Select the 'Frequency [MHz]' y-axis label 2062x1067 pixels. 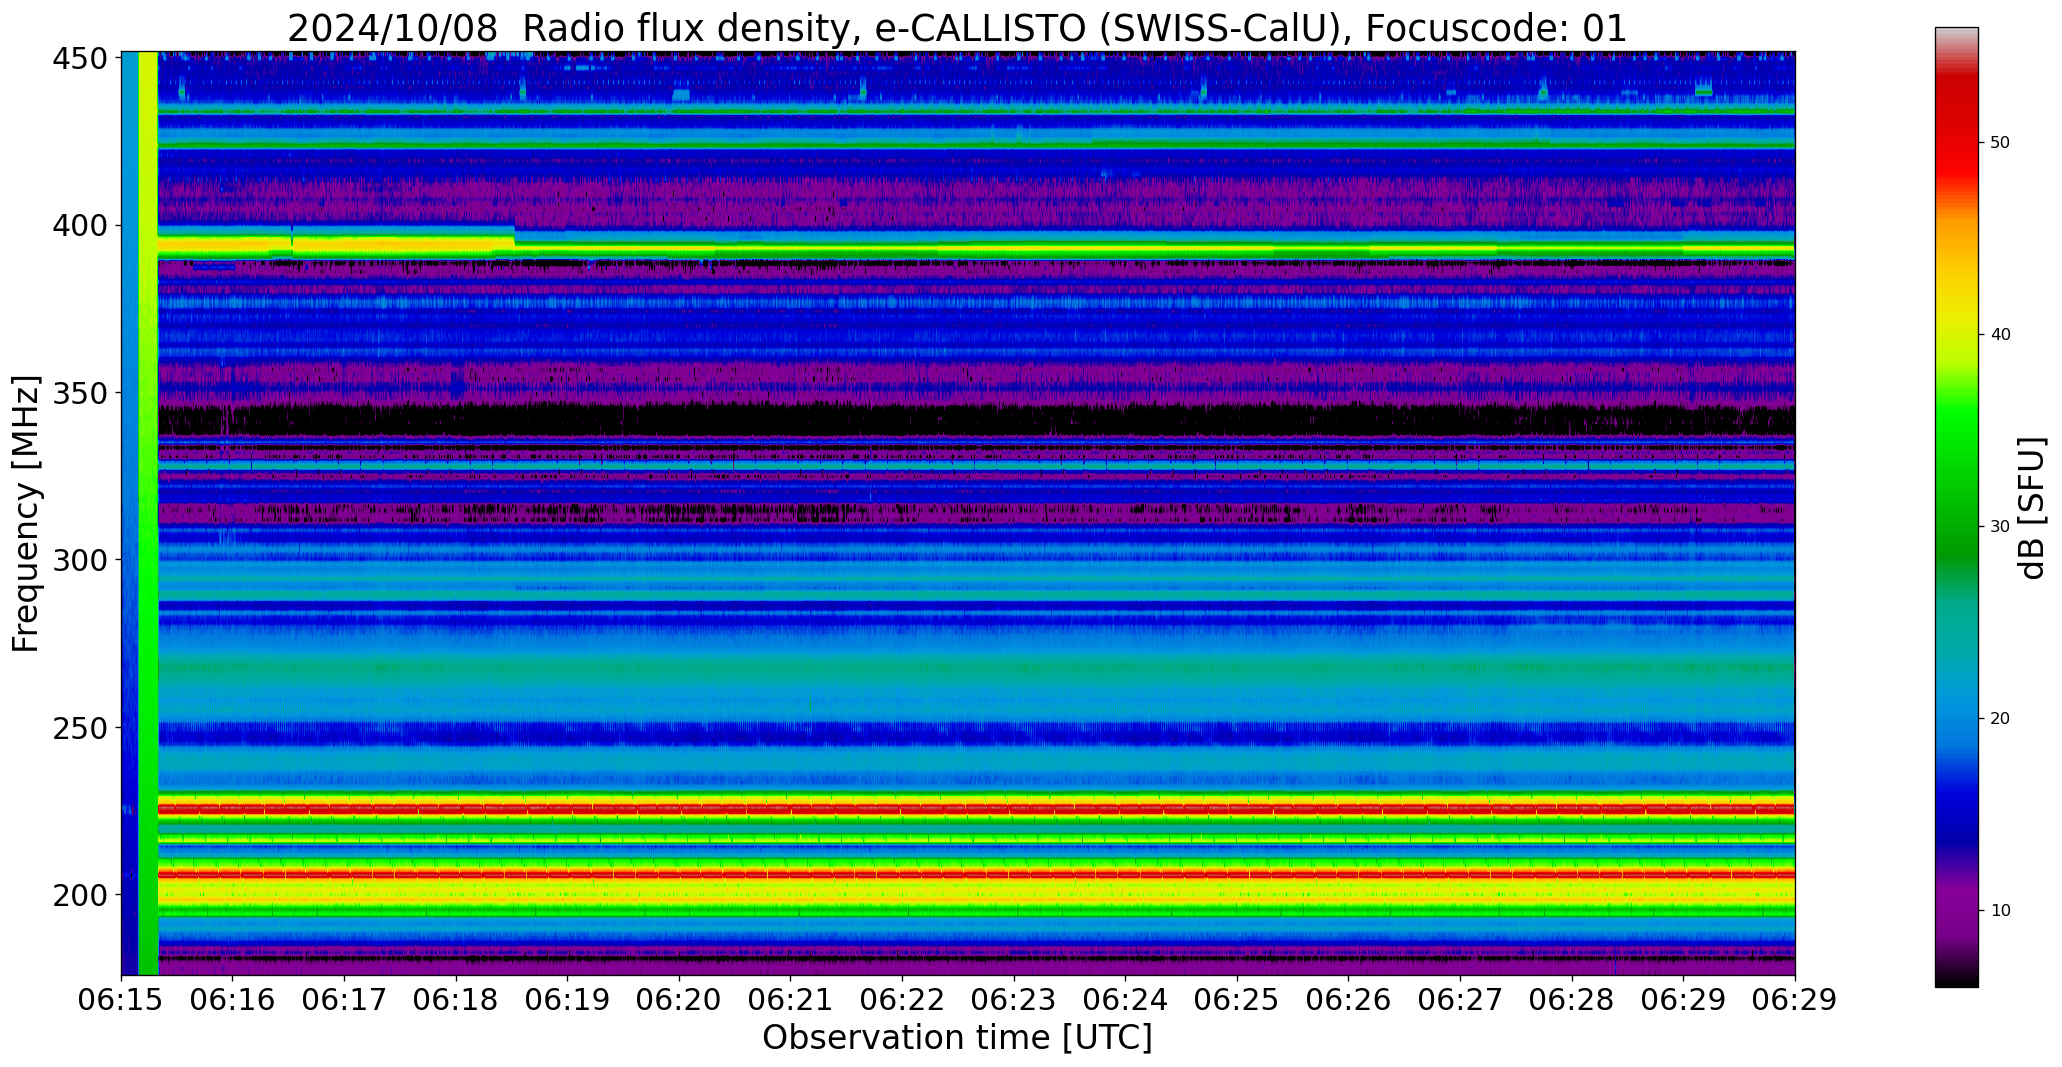click(27, 514)
